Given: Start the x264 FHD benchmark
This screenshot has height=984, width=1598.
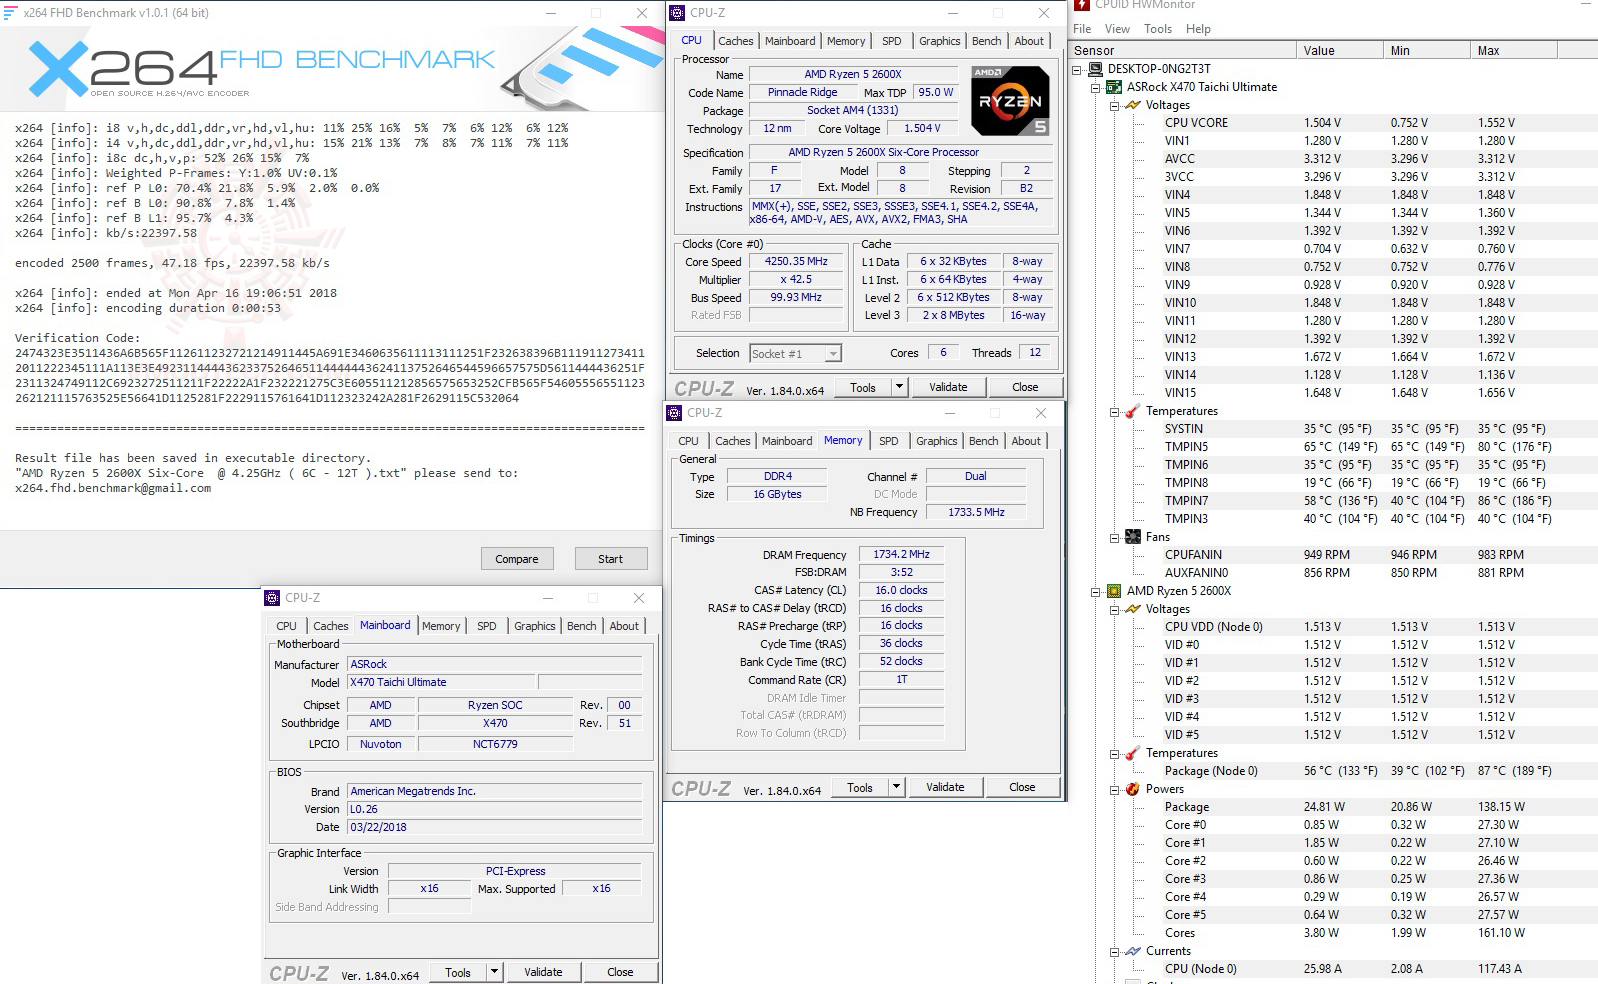Looking at the screenshot, I should point(610,559).
